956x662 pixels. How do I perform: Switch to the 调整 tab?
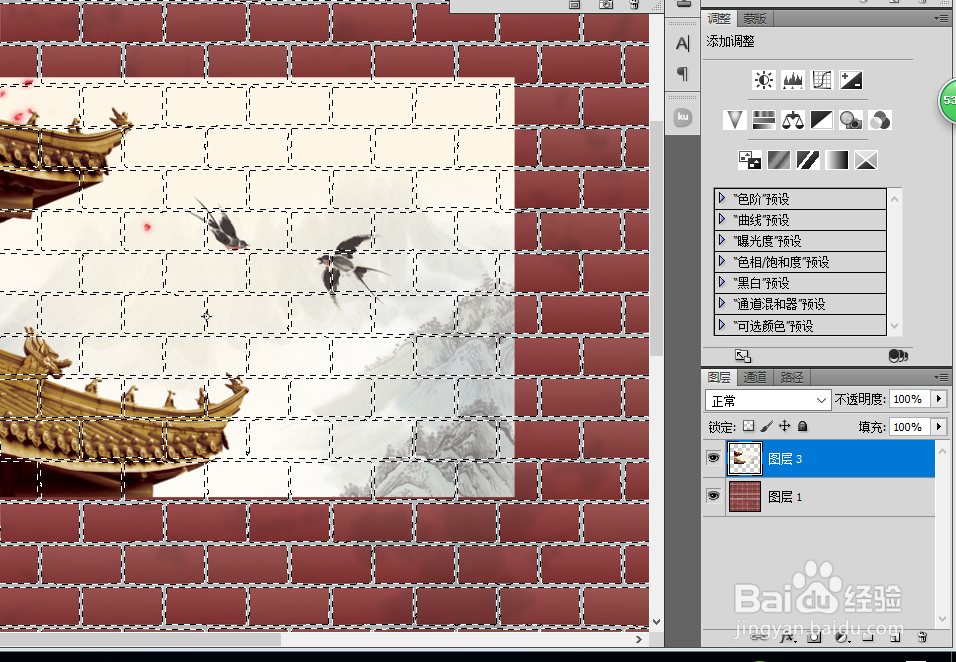point(719,19)
